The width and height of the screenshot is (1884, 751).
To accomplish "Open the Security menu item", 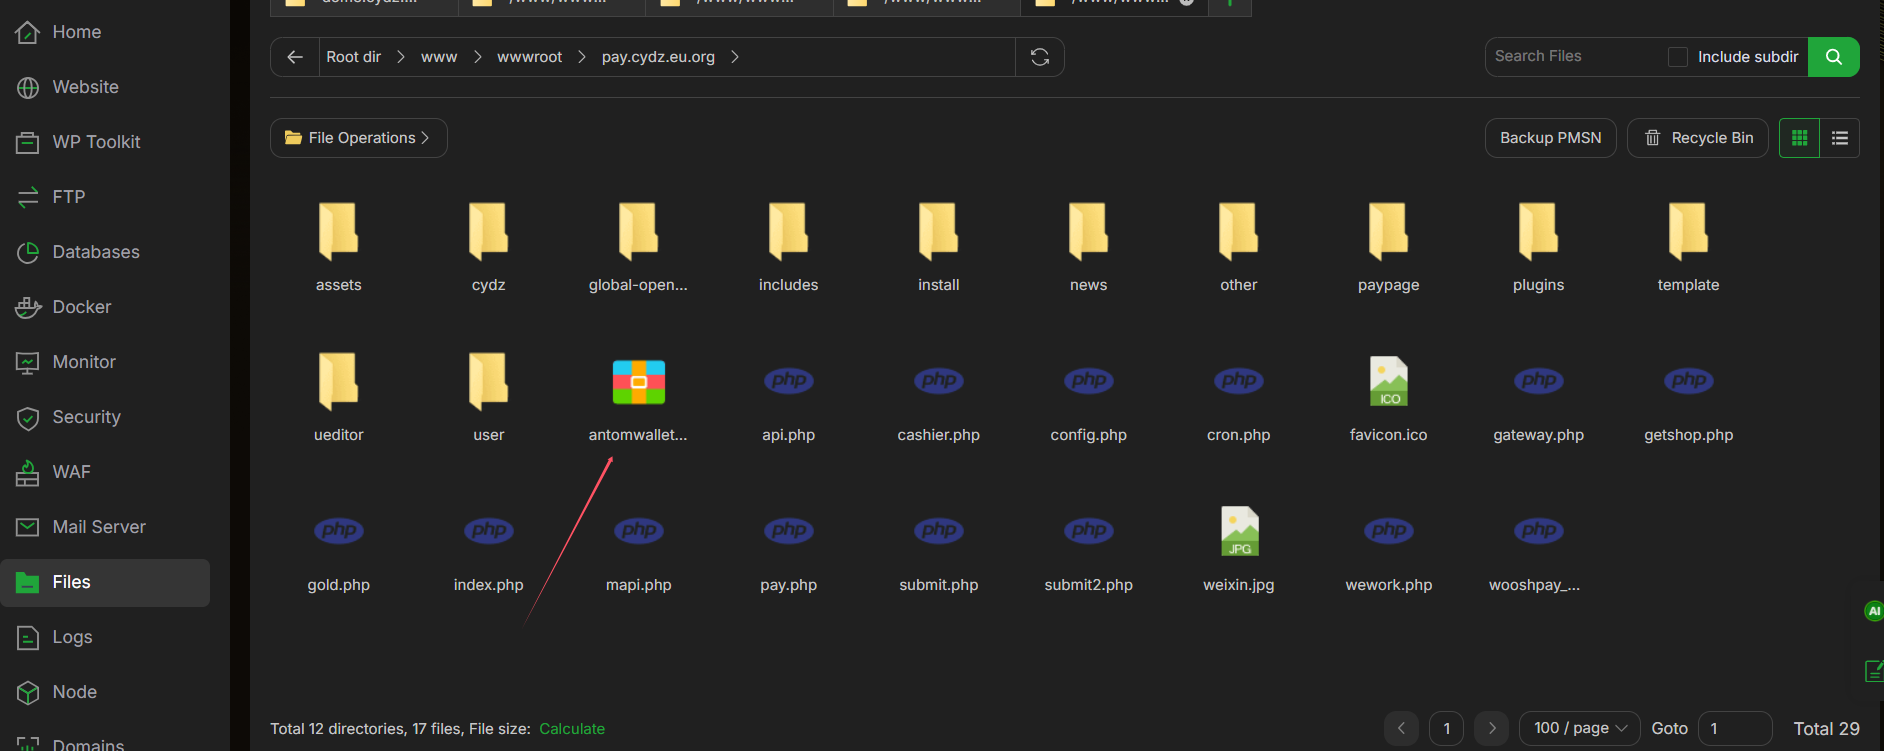I will 86,417.
